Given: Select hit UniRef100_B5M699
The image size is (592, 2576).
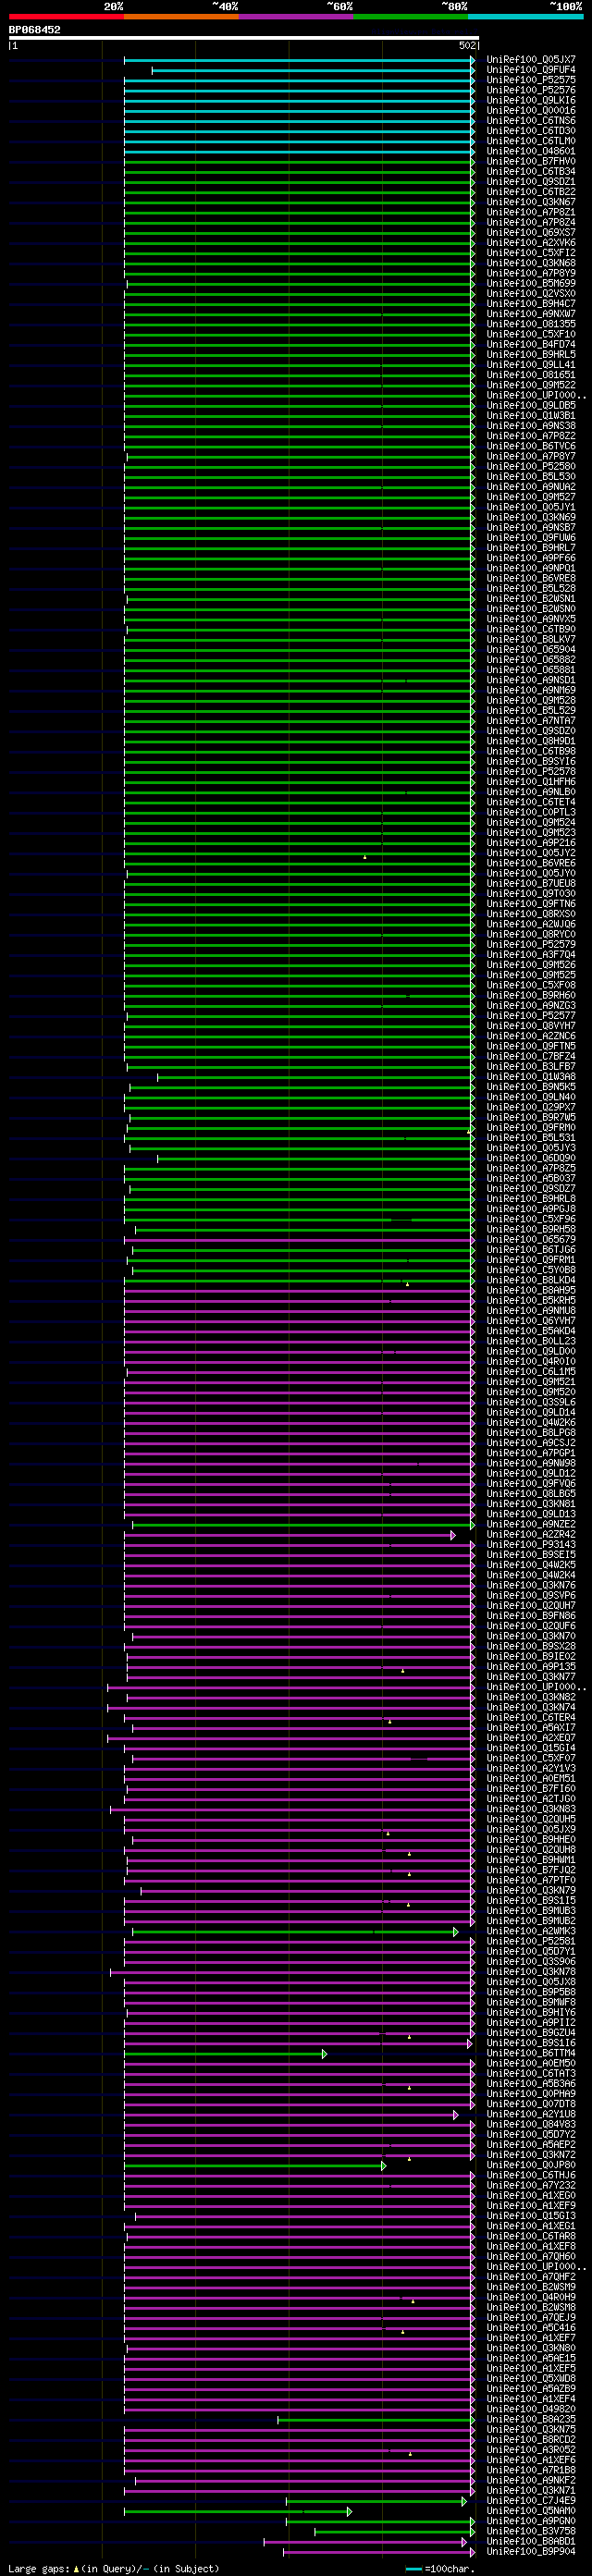Looking at the screenshot, I should point(531,284).
